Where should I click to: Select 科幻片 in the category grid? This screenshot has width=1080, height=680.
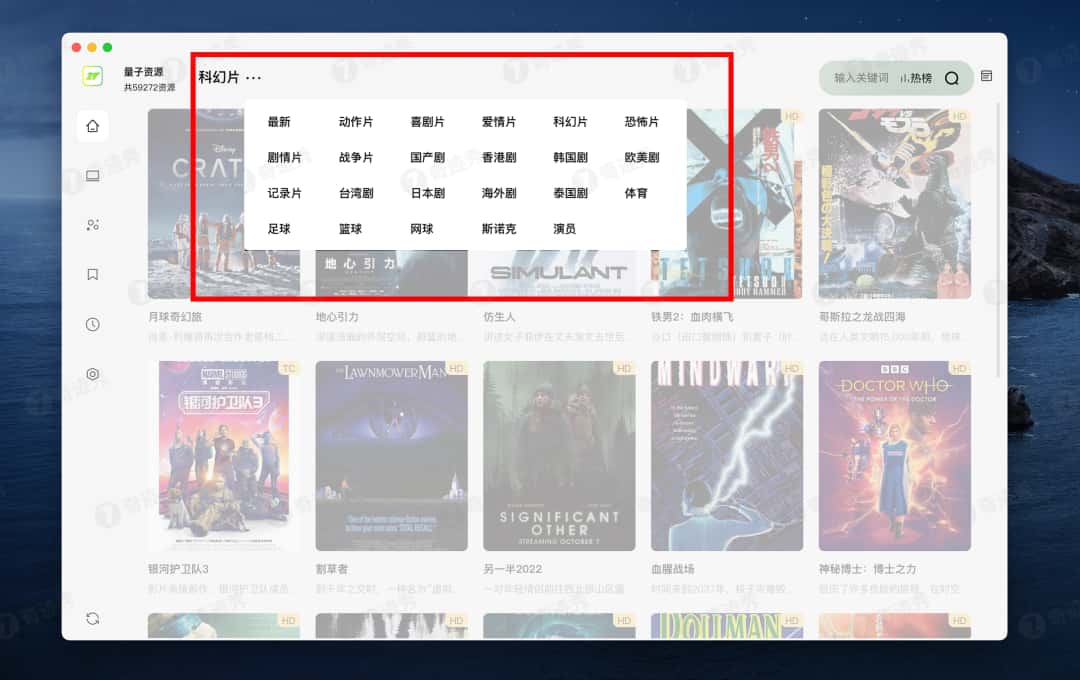pos(570,122)
